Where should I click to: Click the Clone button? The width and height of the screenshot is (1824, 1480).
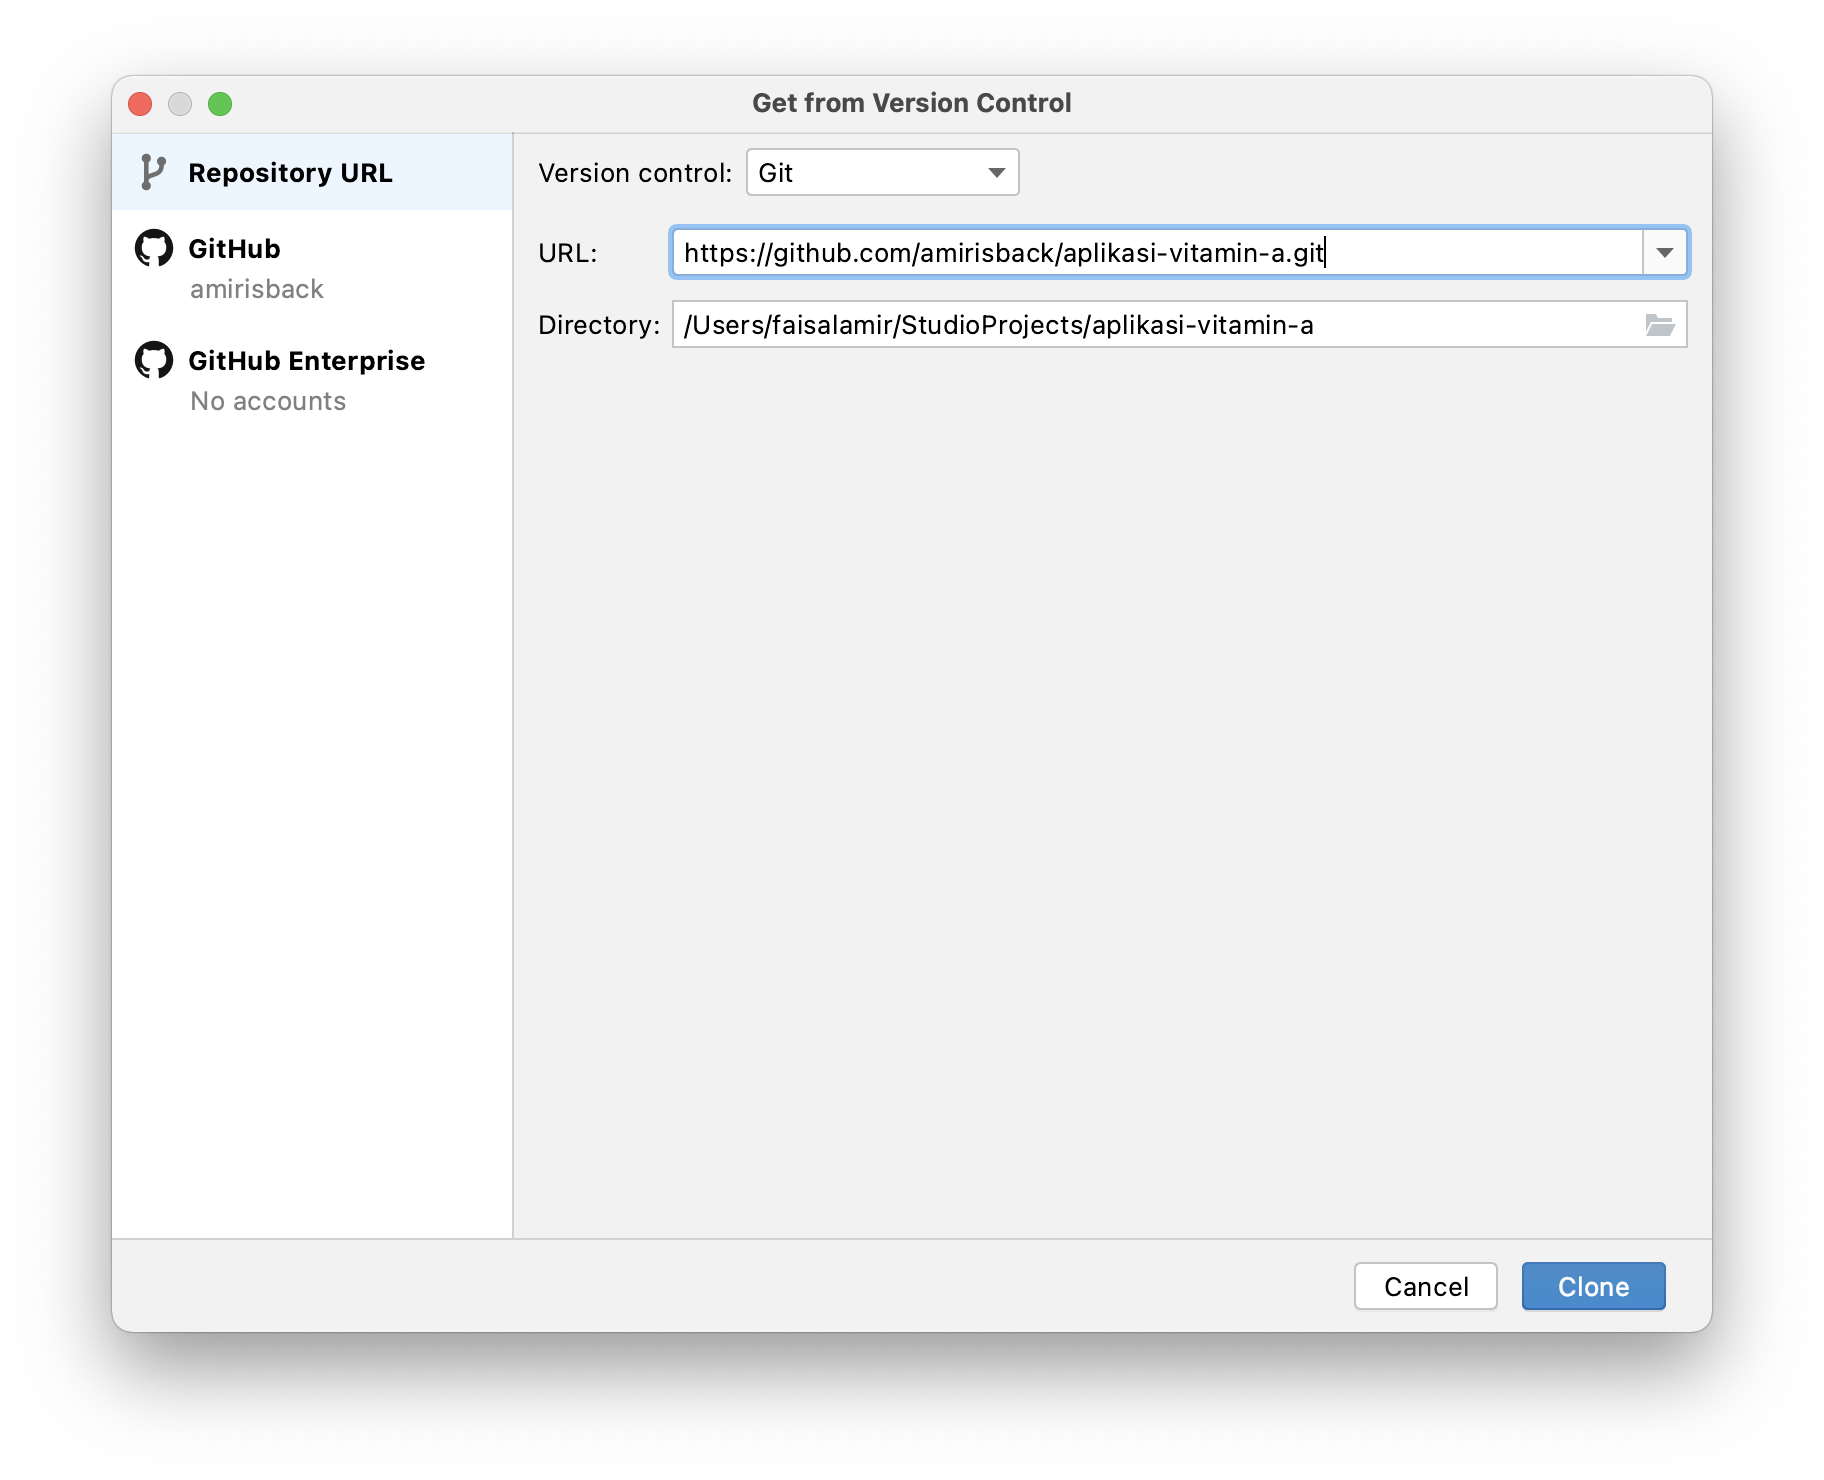[1593, 1286]
